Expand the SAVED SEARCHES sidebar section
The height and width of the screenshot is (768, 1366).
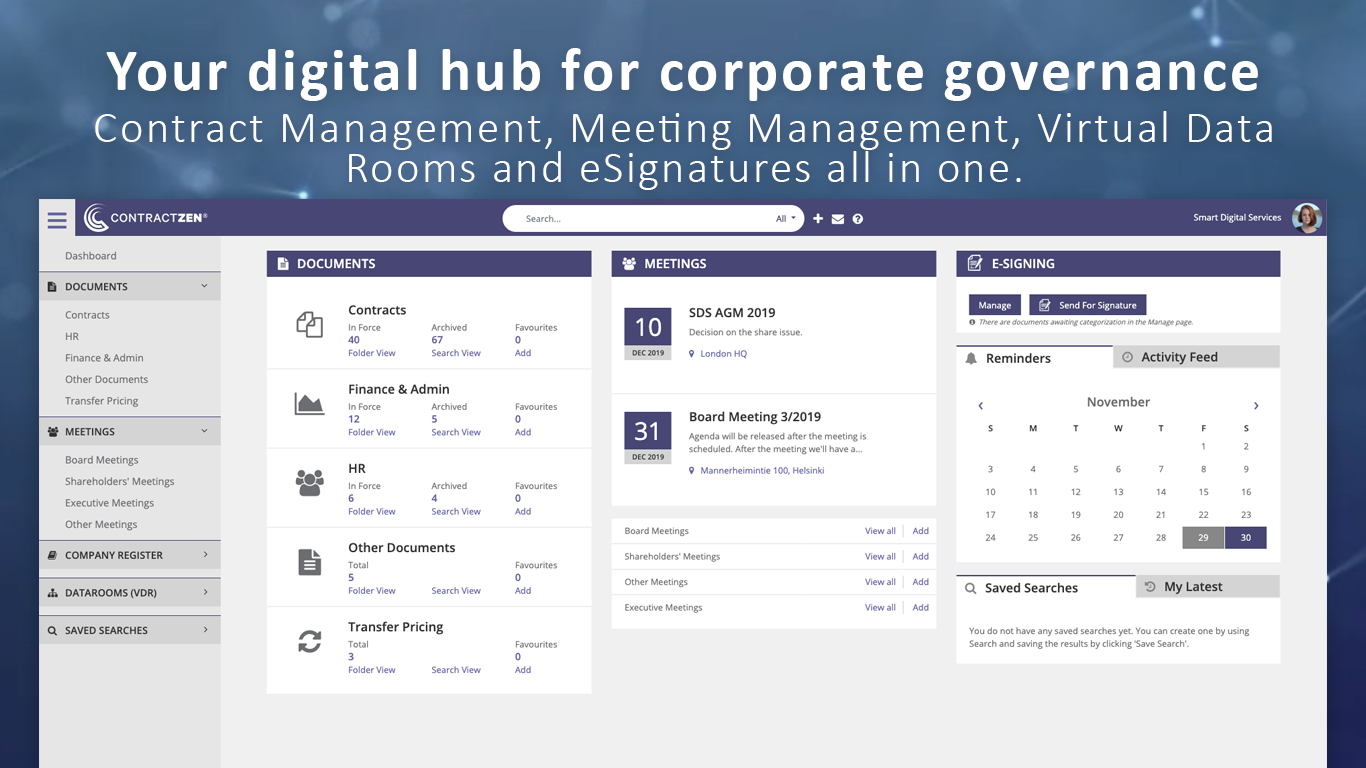(x=205, y=630)
